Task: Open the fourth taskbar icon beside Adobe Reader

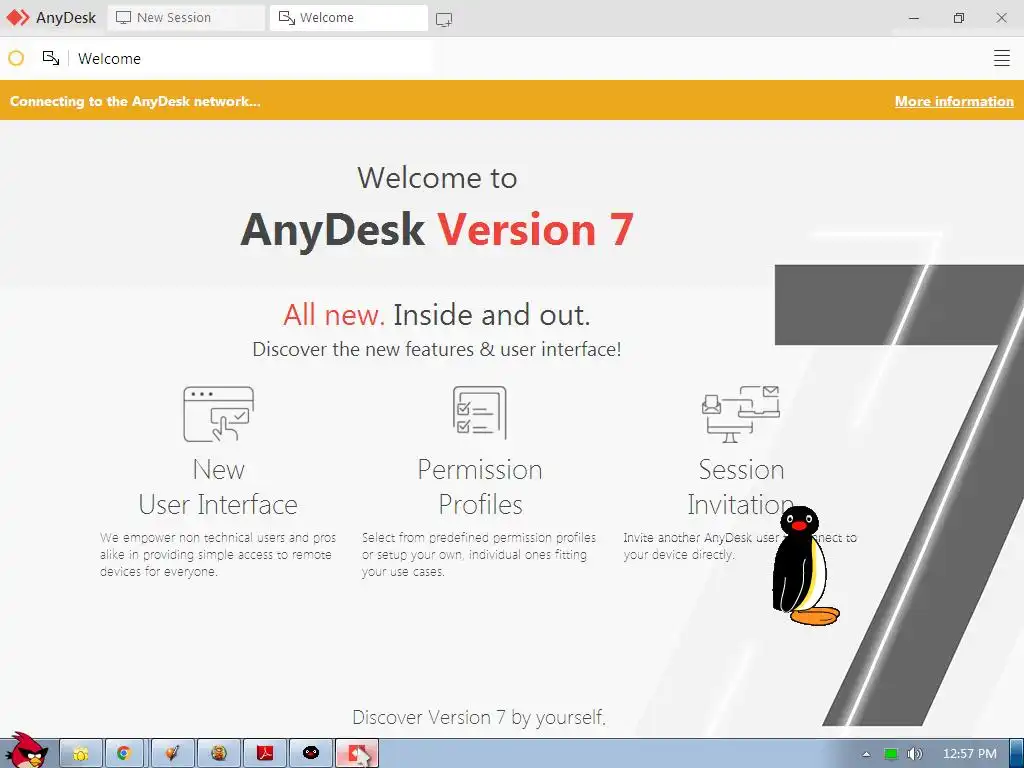Action: coord(219,754)
